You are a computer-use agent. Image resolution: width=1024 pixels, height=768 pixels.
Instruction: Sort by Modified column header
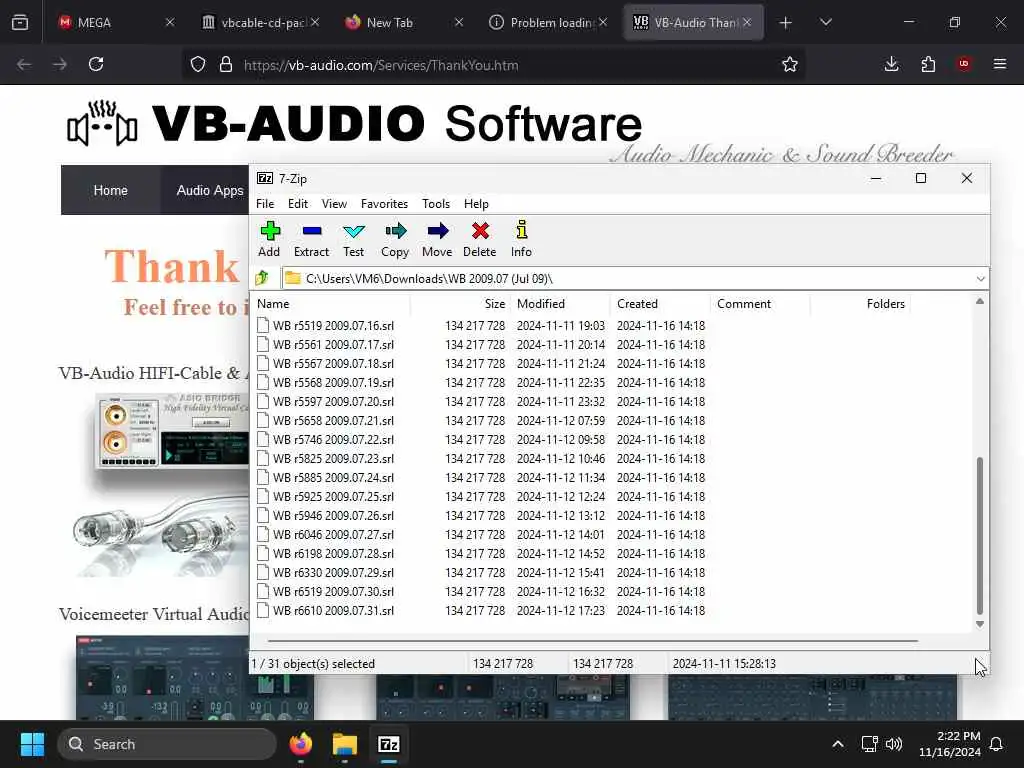click(x=560, y=304)
